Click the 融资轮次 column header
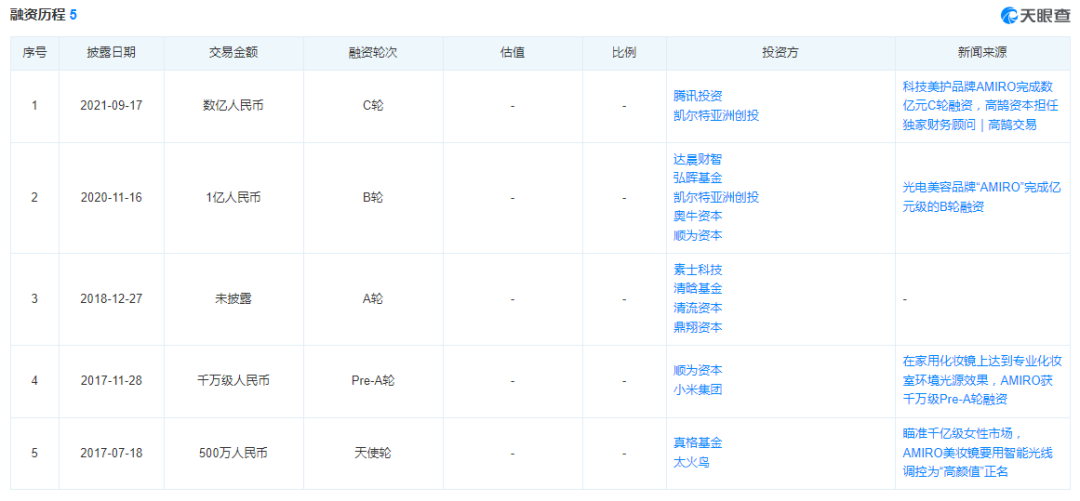The width and height of the screenshot is (1080, 501). pos(373,53)
